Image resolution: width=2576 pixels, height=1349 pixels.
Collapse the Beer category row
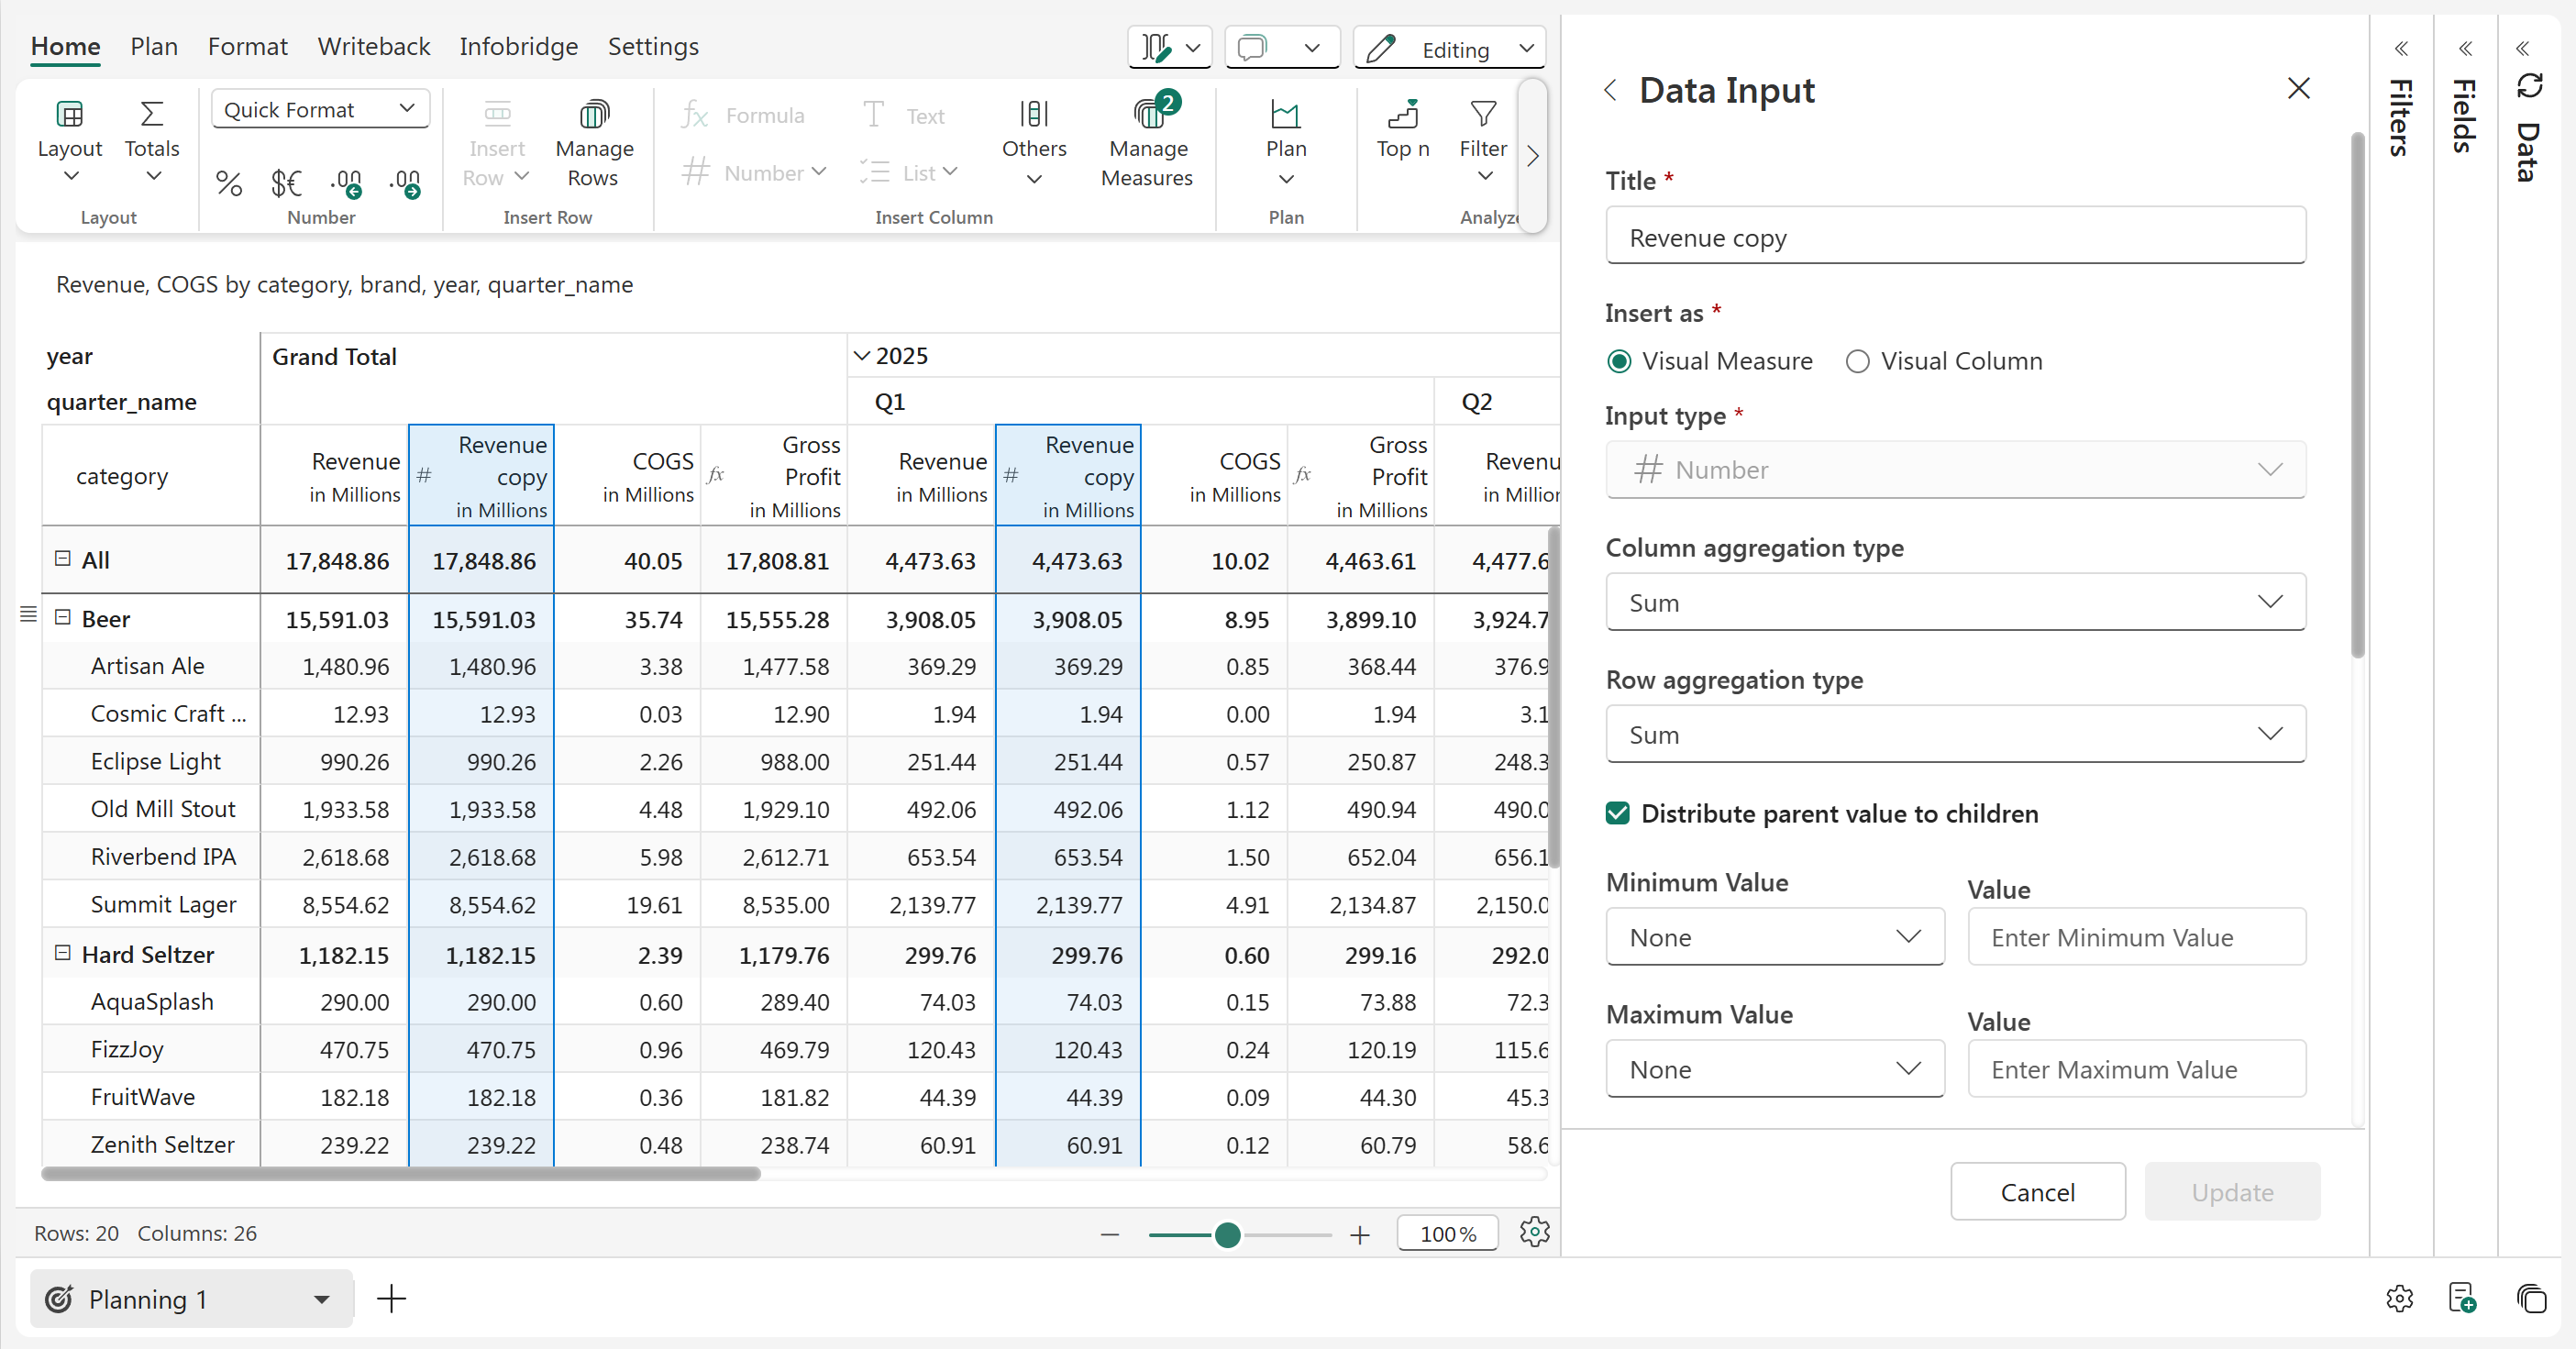coord(62,618)
